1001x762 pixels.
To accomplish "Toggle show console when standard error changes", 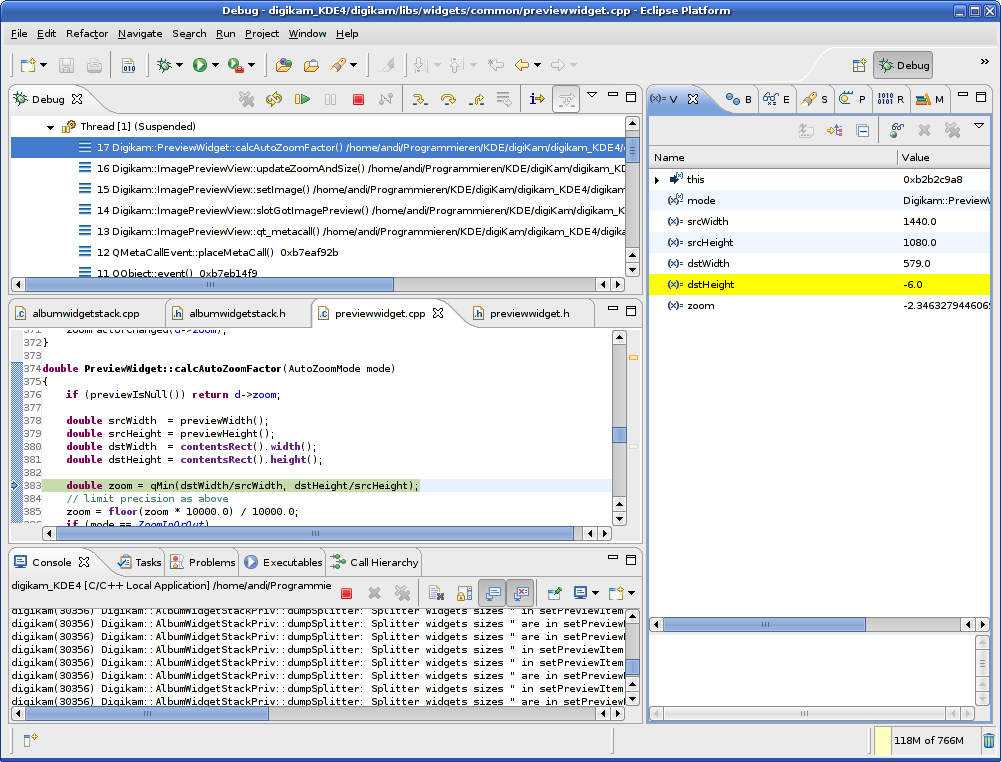I will (x=520, y=593).
